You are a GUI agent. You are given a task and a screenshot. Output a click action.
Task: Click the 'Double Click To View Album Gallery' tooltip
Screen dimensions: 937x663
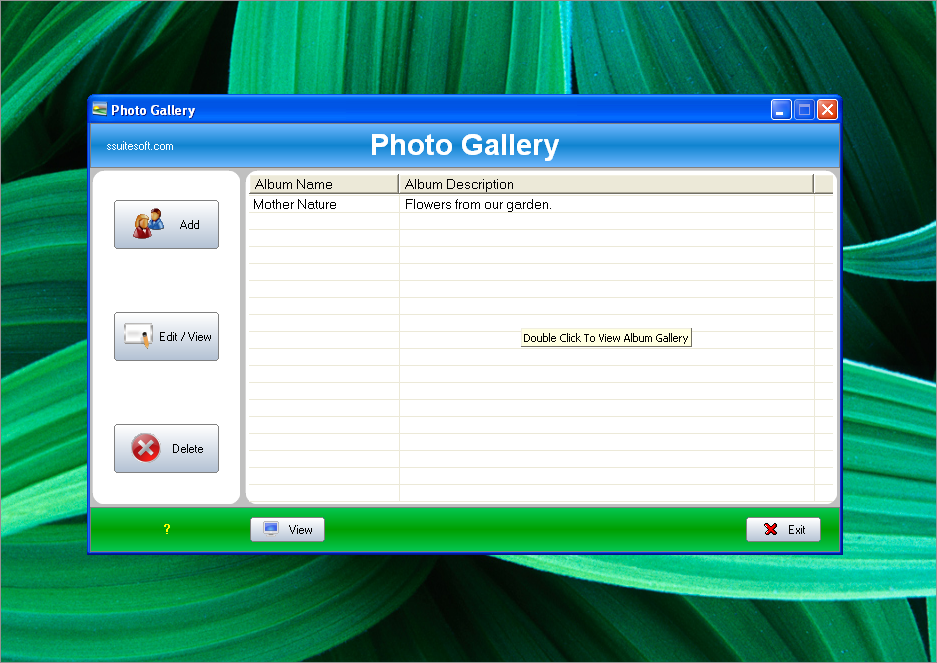point(606,338)
